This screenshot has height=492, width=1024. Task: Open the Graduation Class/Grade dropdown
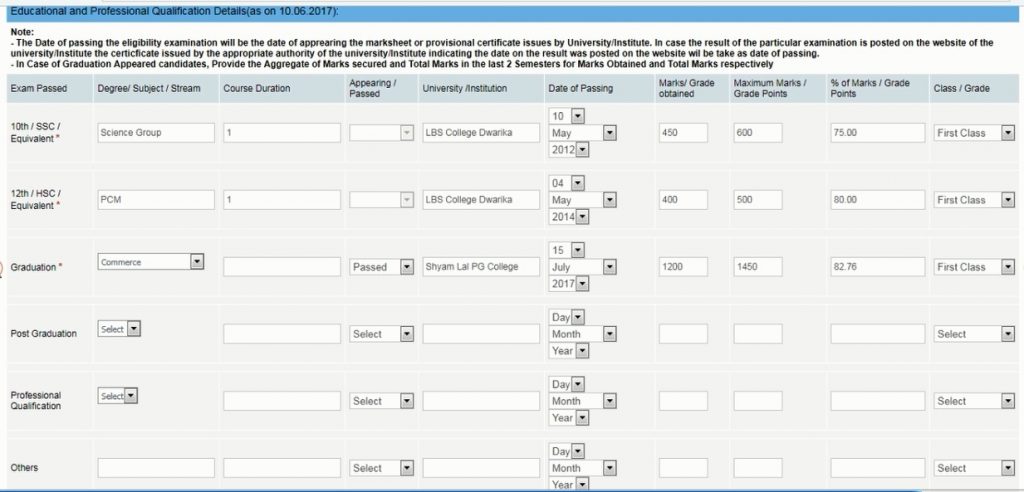tap(974, 267)
